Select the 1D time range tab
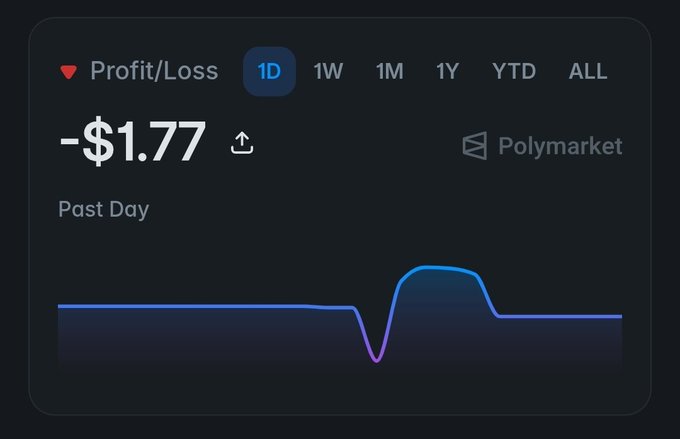Viewport: 680px width, 439px height. point(269,71)
